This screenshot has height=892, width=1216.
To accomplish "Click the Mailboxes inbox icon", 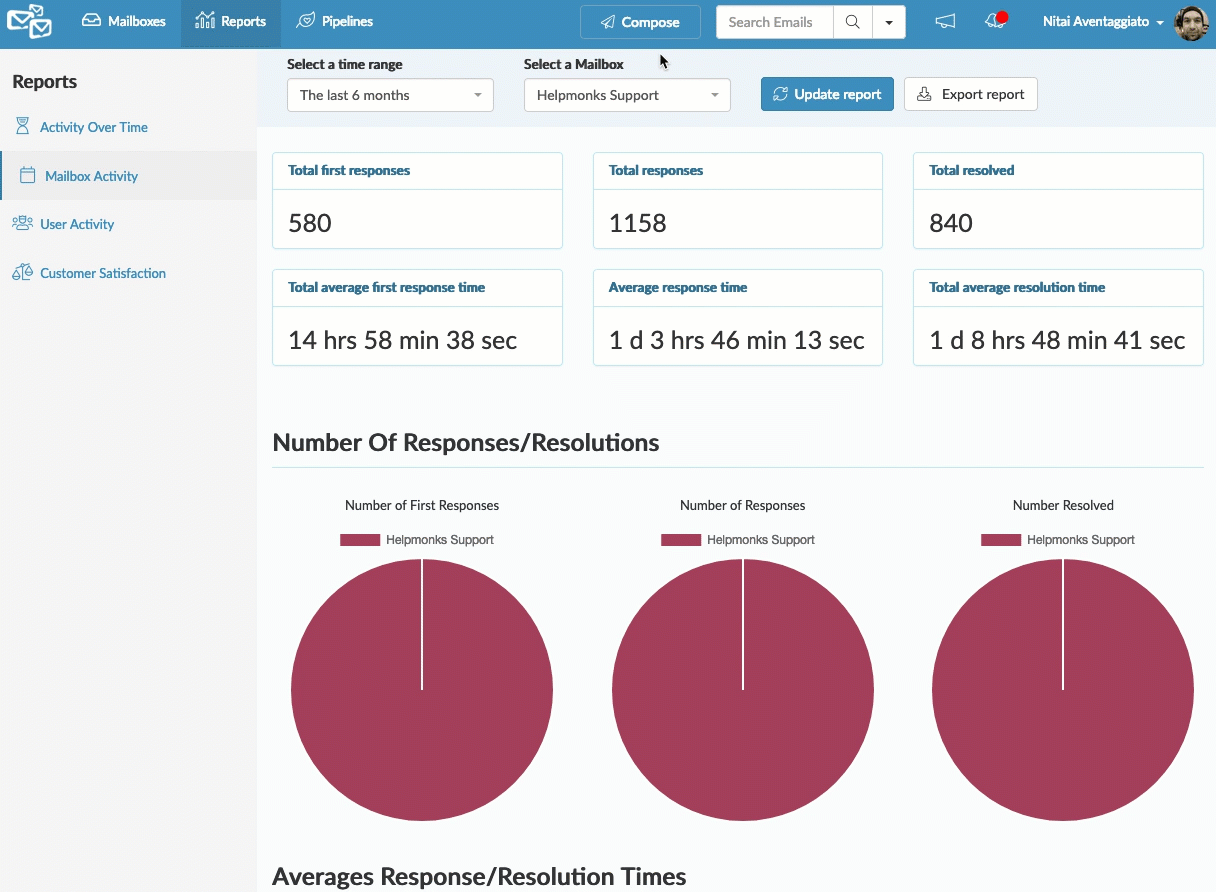I will click(x=92, y=21).
